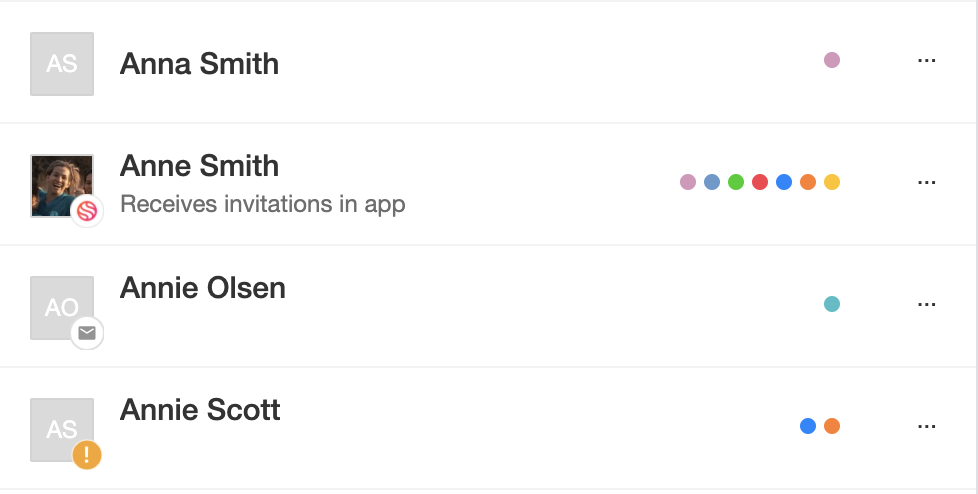Select the Anne Smith name
Viewport: 978px width, 494px height.
point(199,166)
